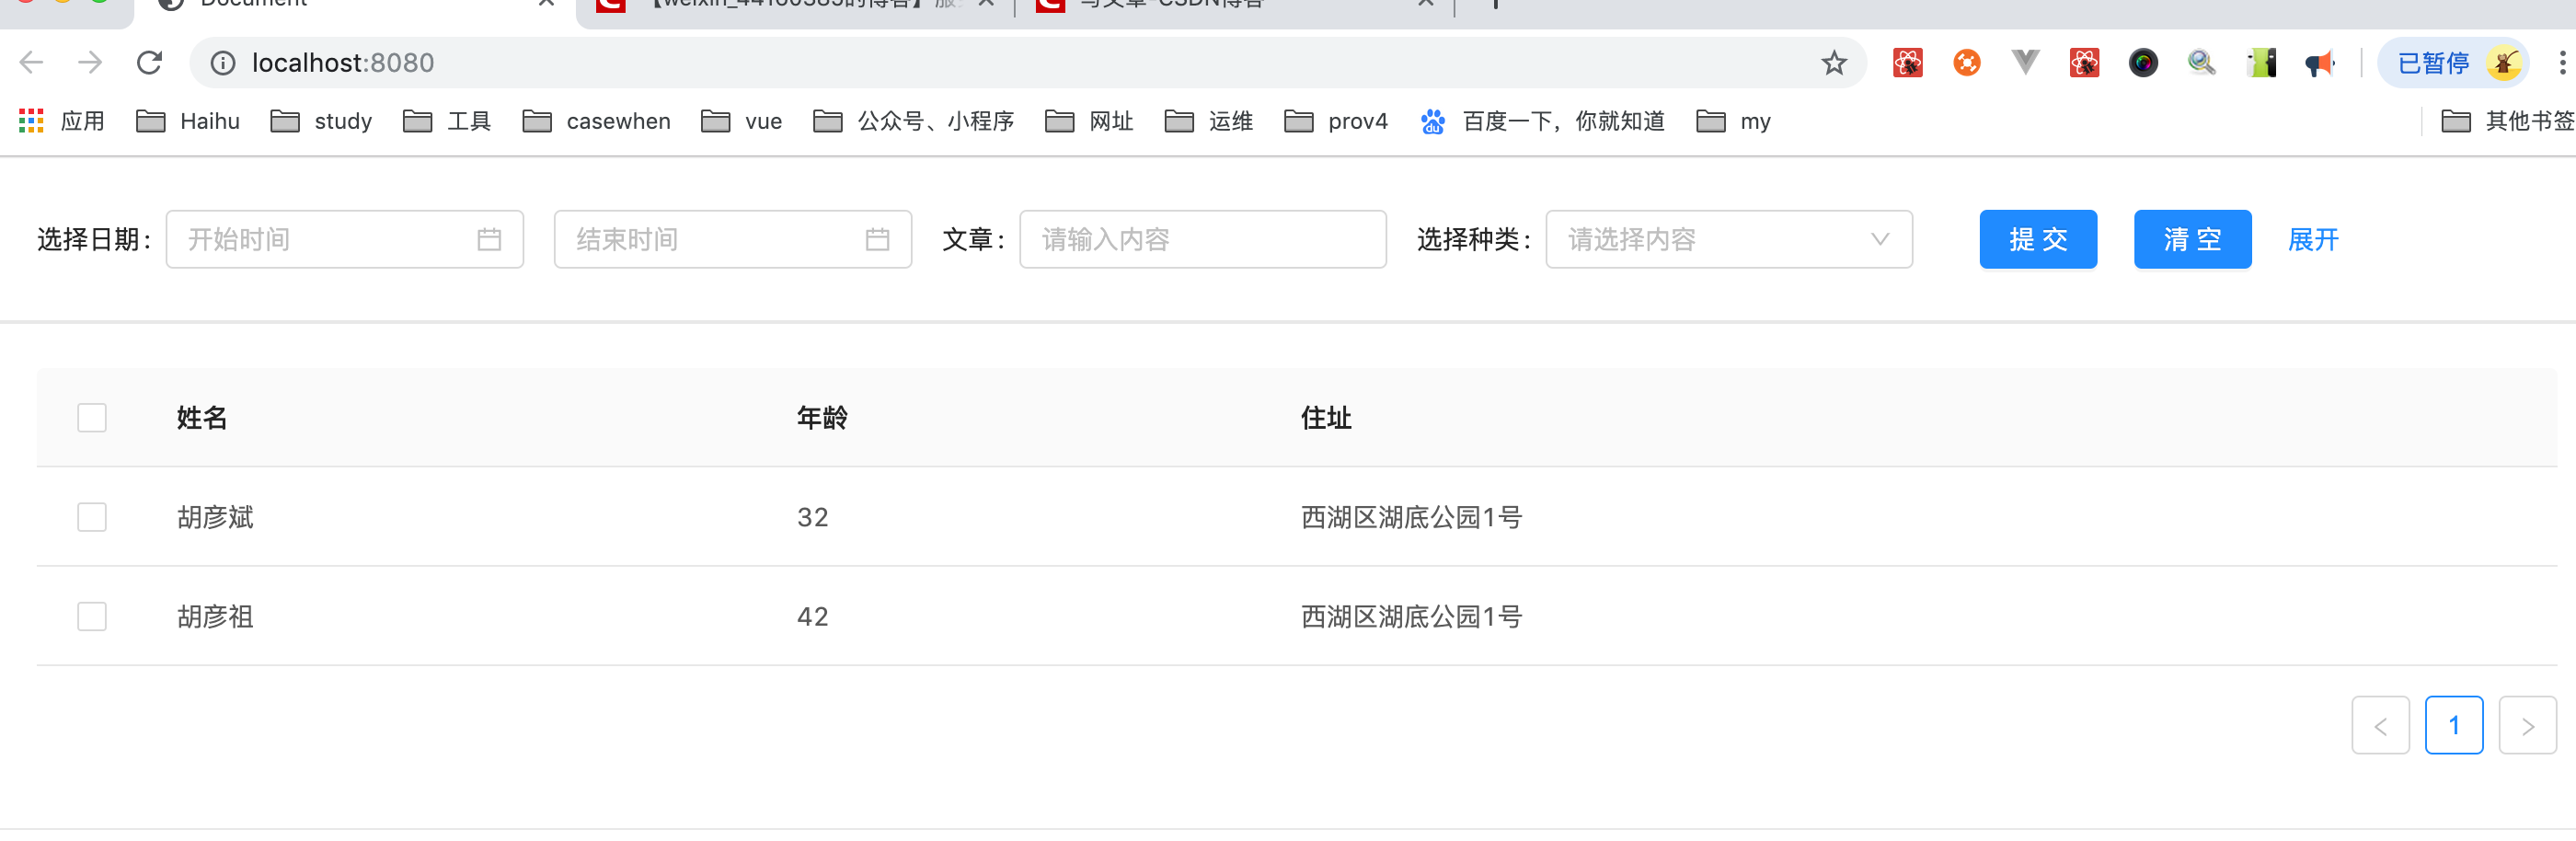Expand the filters with 展开 link
Screen dimensions: 2576x841
(2313, 239)
